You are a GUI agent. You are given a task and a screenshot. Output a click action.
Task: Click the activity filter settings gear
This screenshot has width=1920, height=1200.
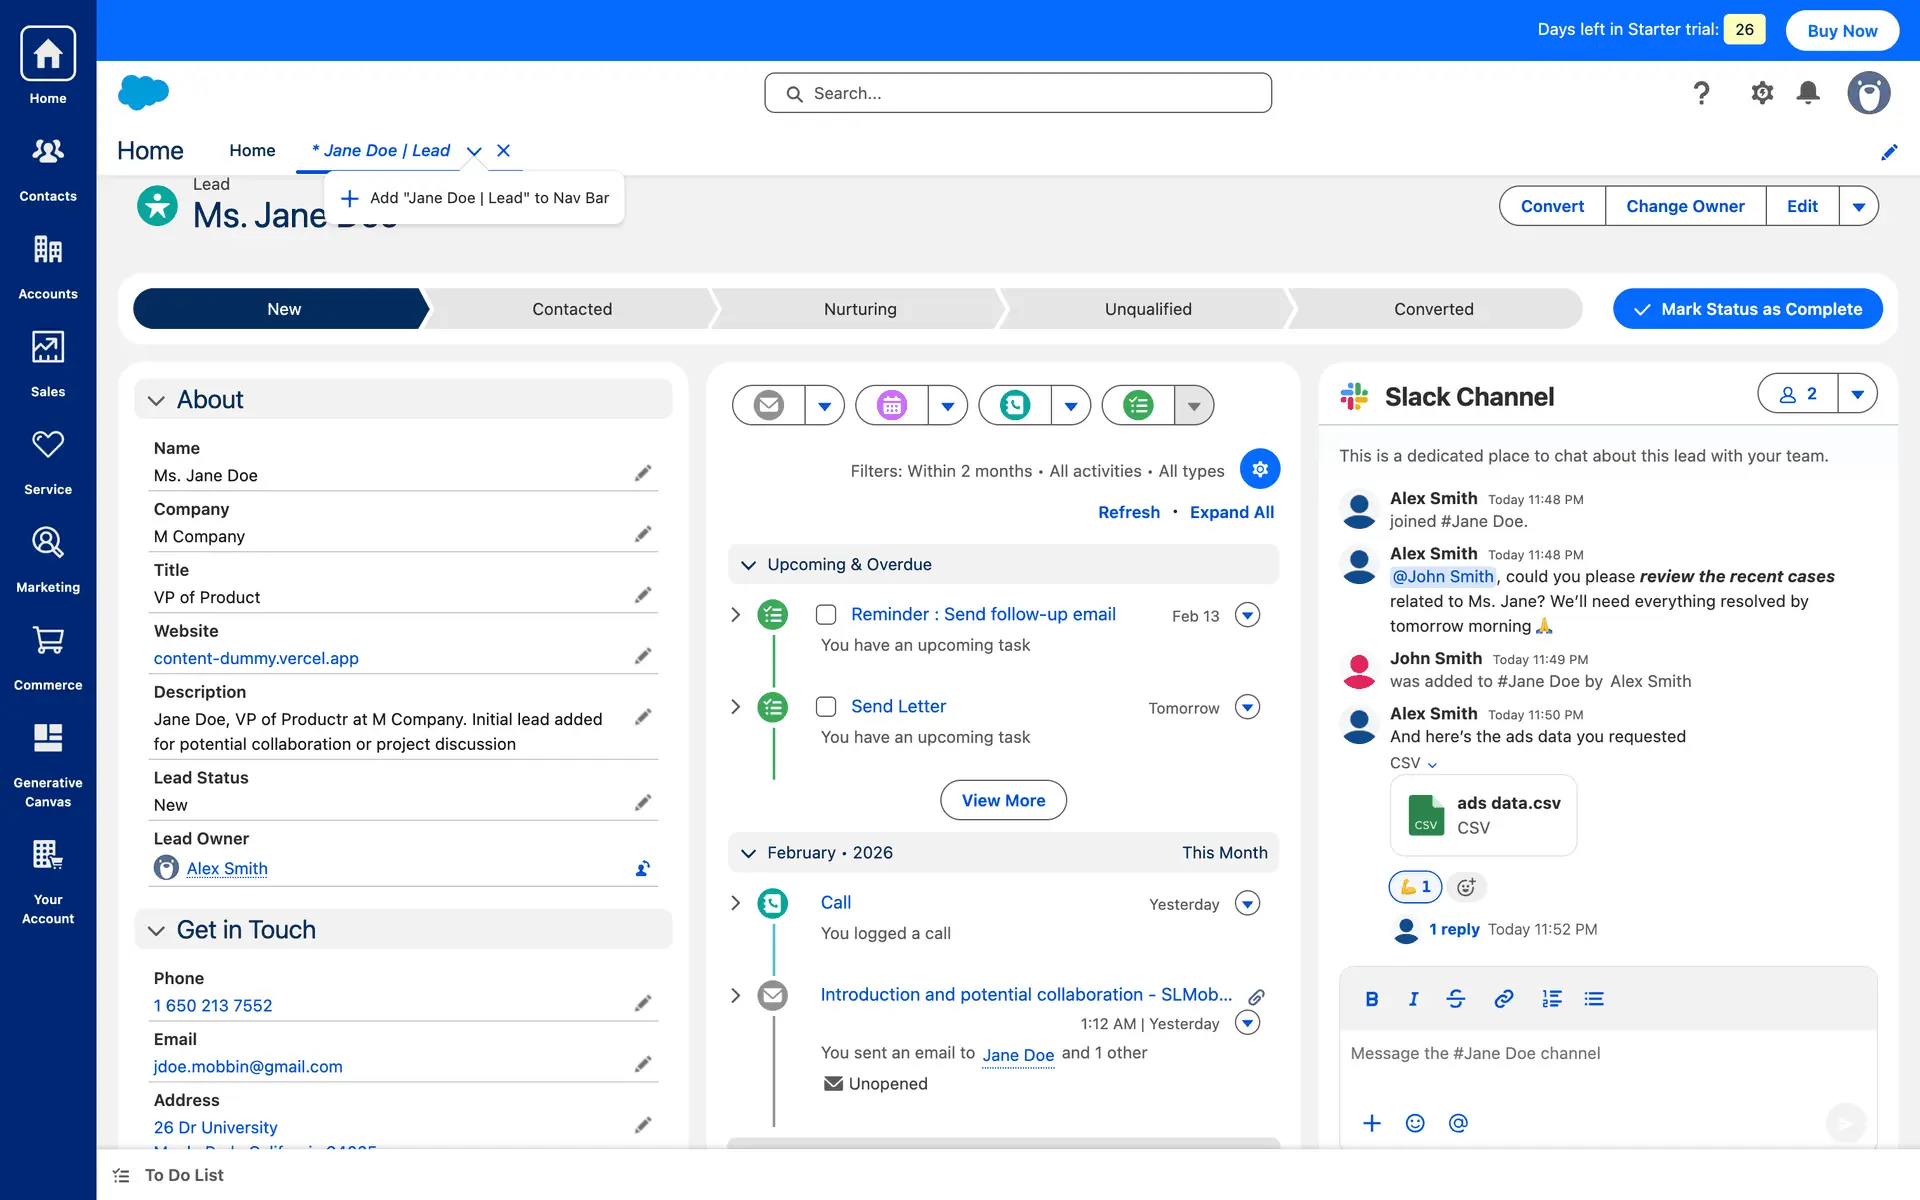1260,469
